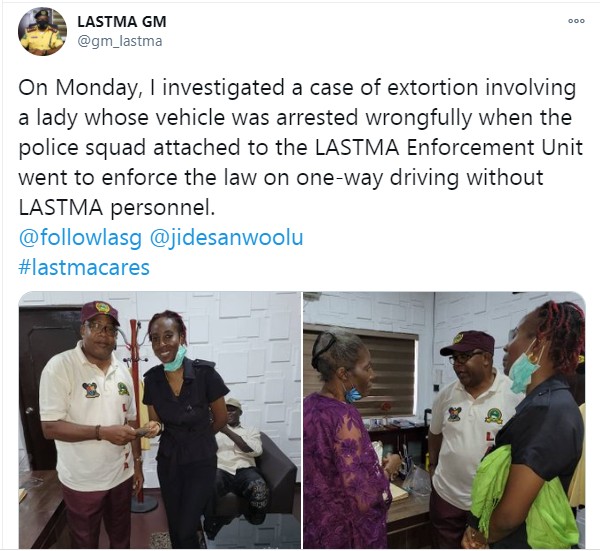Open the right attached photo

coord(444,420)
